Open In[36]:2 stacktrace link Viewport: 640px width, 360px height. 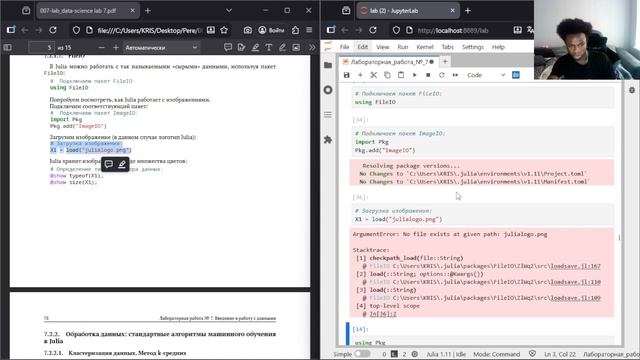coord(383,314)
